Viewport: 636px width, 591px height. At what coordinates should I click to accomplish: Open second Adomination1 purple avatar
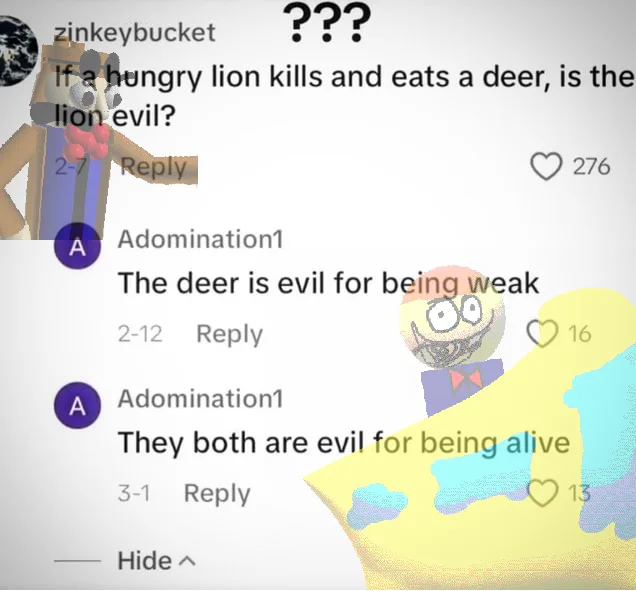click(77, 406)
